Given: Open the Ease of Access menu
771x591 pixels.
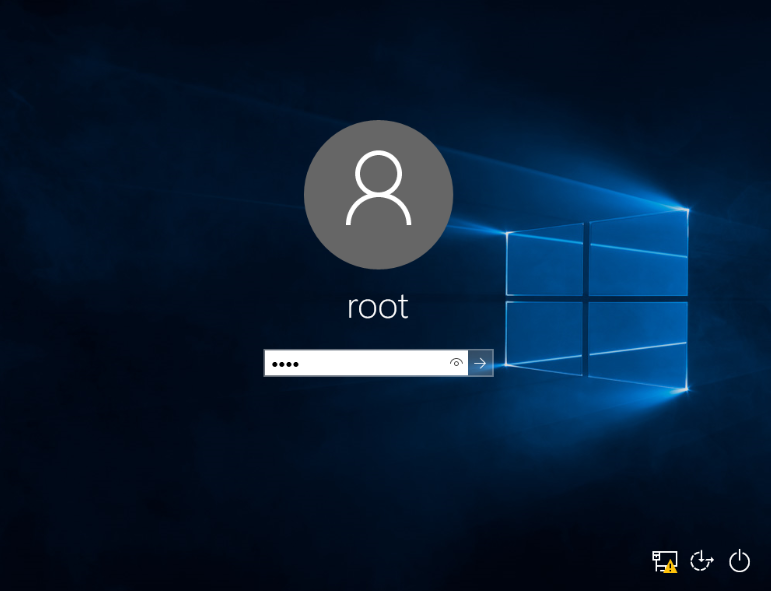Looking at the screenshot, I should pos(702,561).
